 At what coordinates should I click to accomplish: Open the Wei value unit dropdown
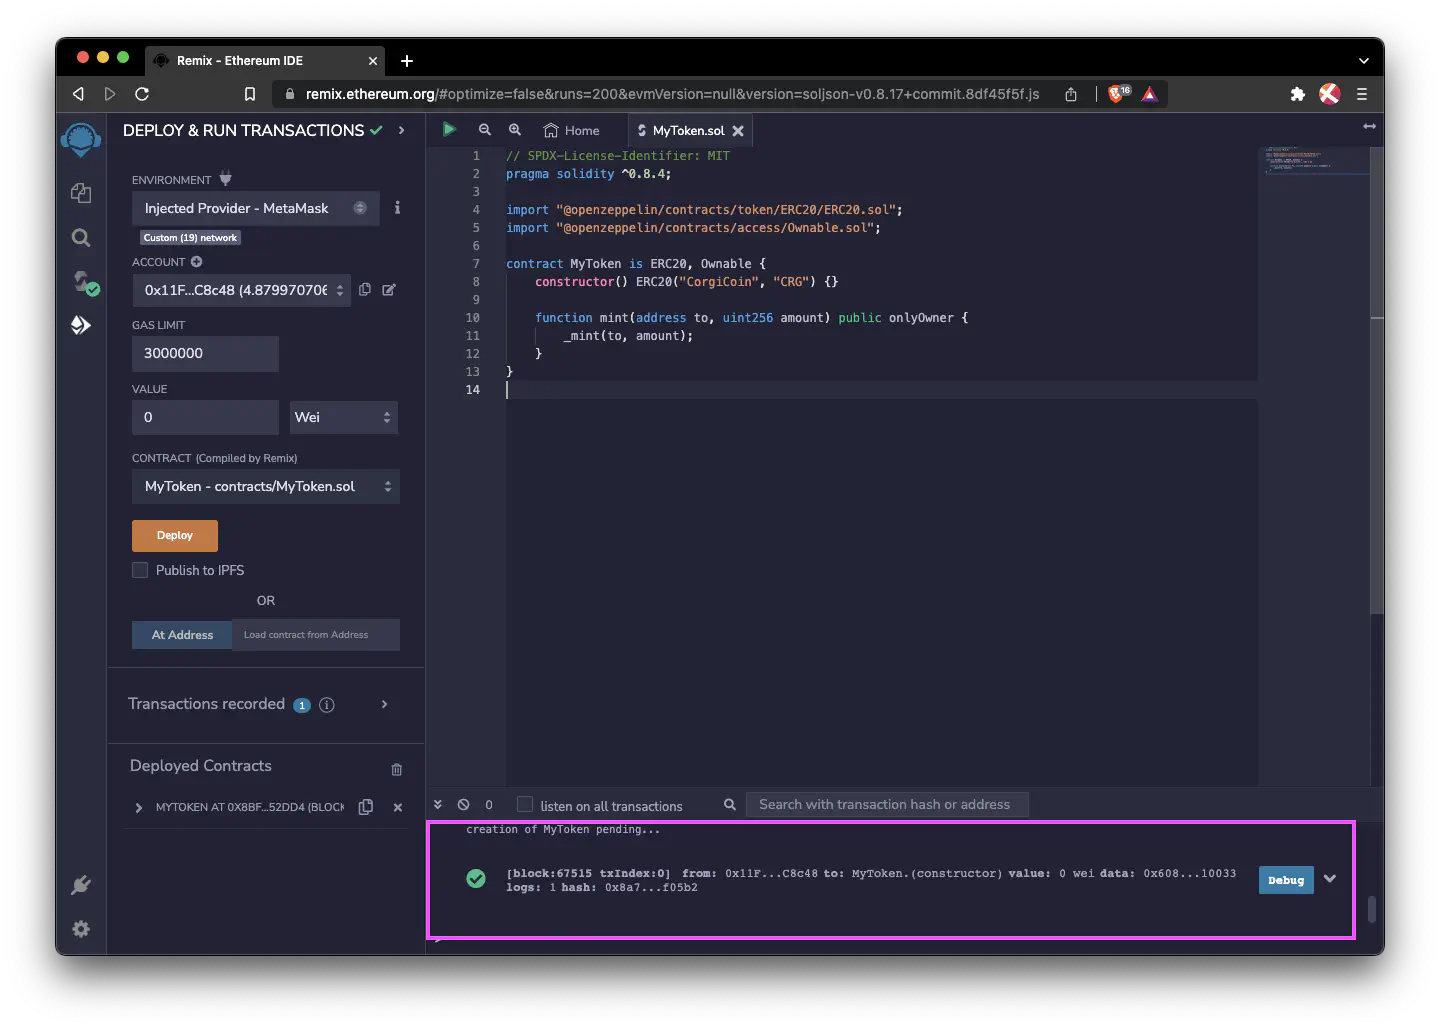click(344, 417)
